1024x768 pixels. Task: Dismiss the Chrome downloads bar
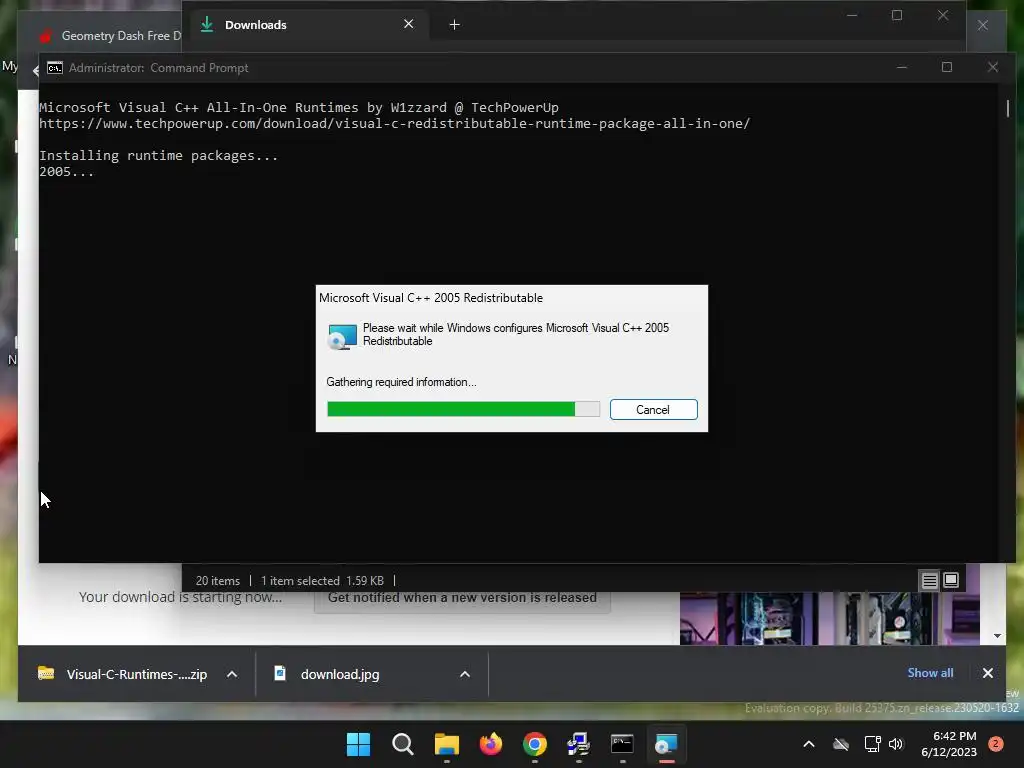point(987,673)
